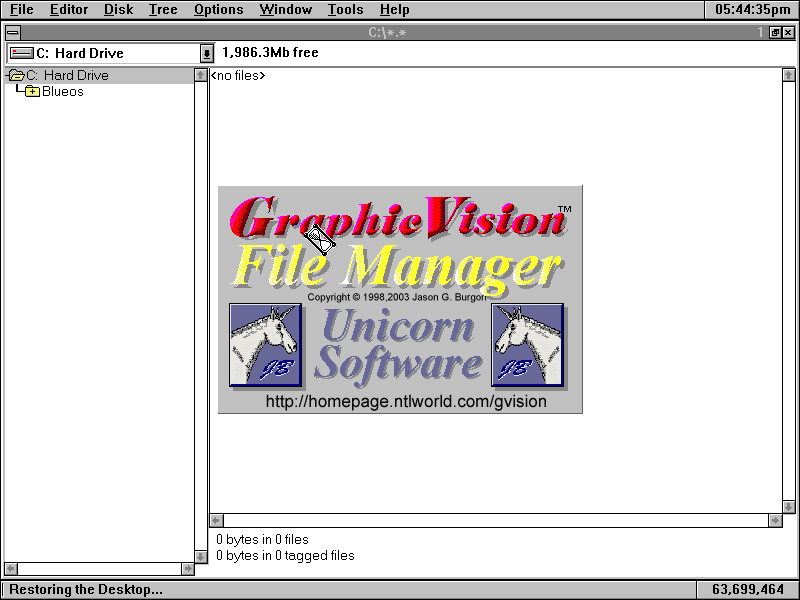Click file list scroll up arrow
Viewport: 800px width, 600px height.
click(788, 76)
